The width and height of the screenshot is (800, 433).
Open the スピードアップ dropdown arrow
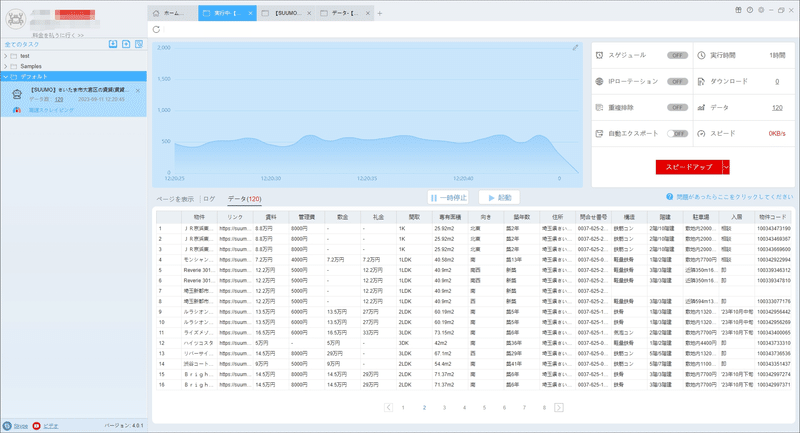point(726,167)
